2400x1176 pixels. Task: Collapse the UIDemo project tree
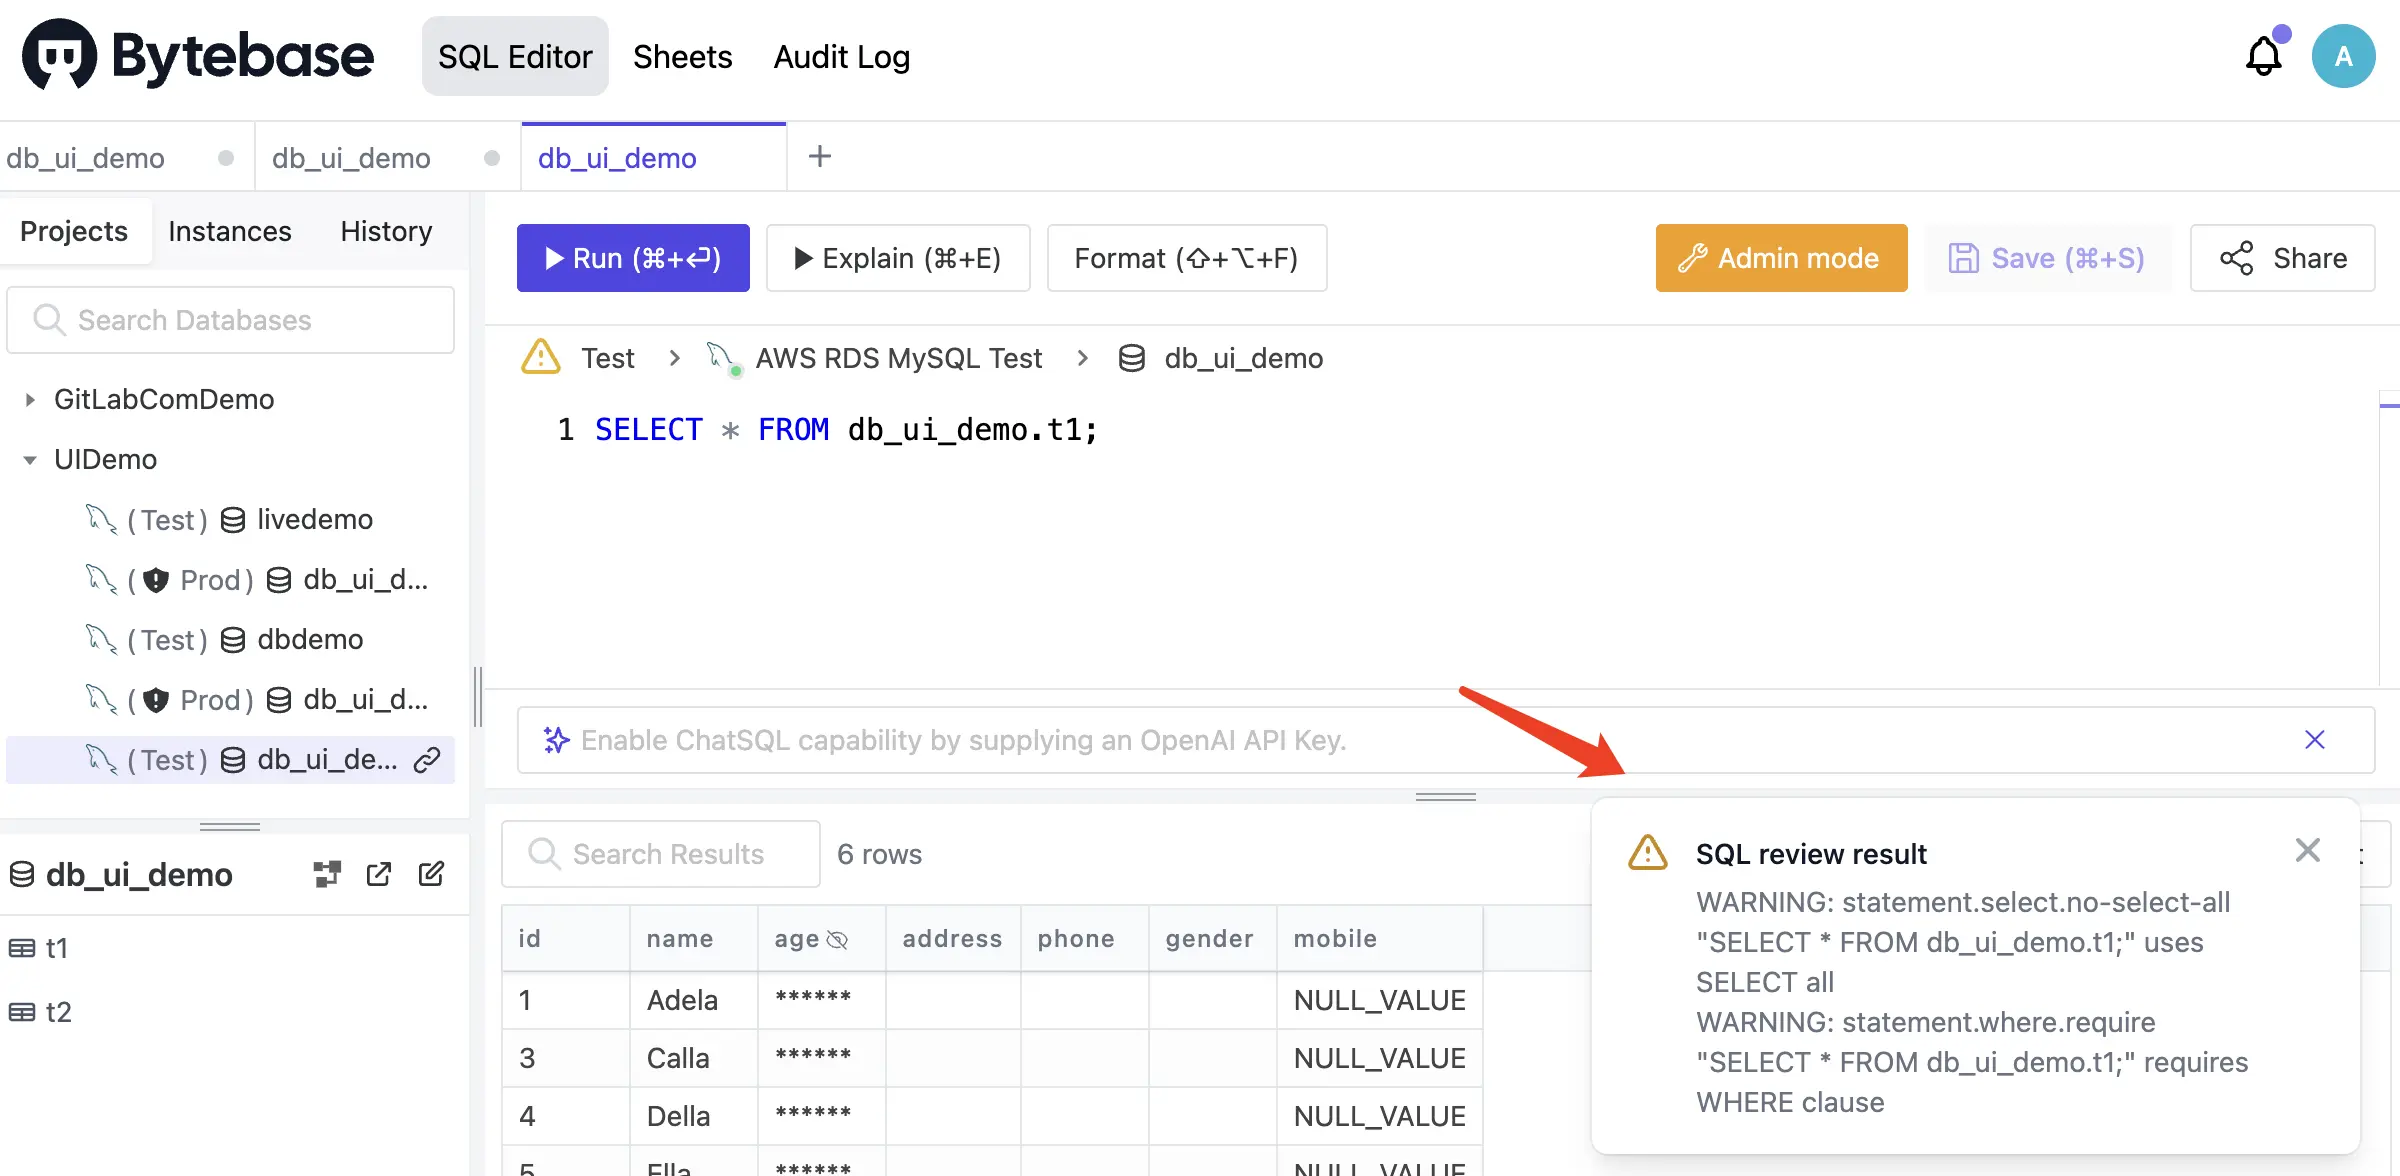[27, 459]
